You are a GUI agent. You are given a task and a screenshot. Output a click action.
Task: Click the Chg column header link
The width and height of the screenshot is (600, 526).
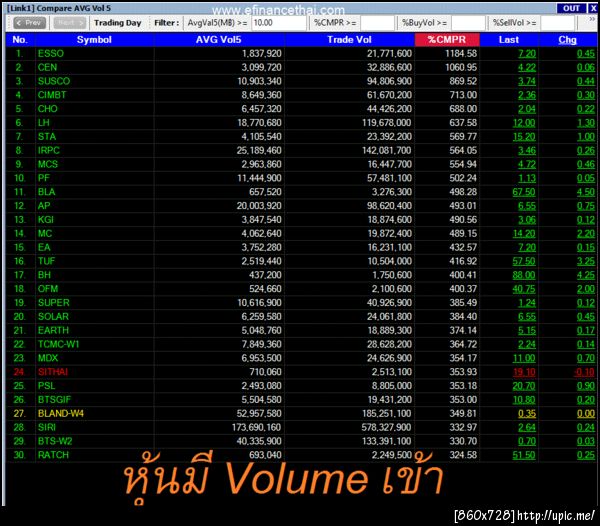click(567, 40)
